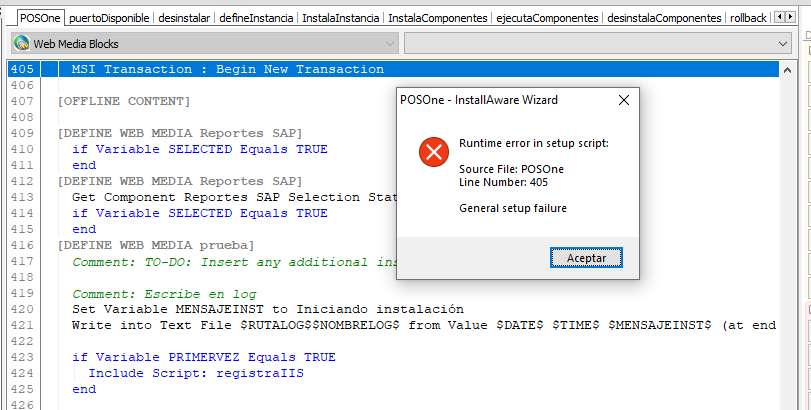The height and width of the screenshot is (410, 811).
Task: Click 'Source File: POSOne' text in dialog
Action: [x=512, y=169]
